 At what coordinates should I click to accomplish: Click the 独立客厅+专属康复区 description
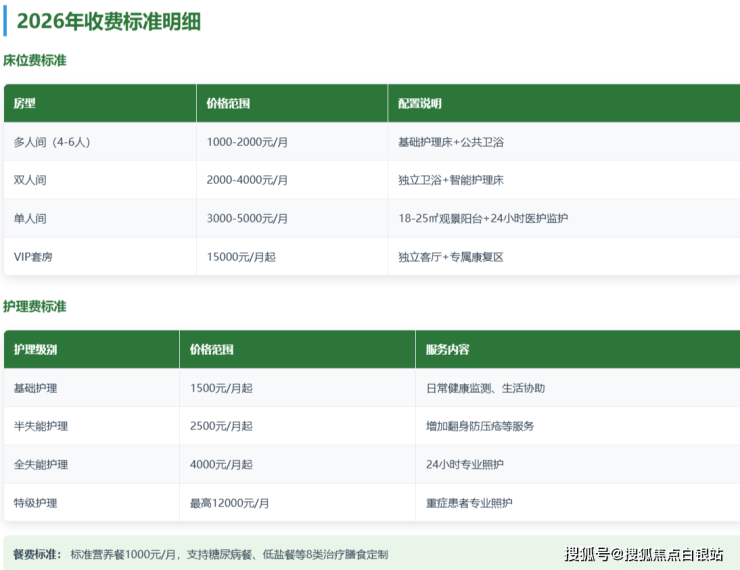pos(450,257)
